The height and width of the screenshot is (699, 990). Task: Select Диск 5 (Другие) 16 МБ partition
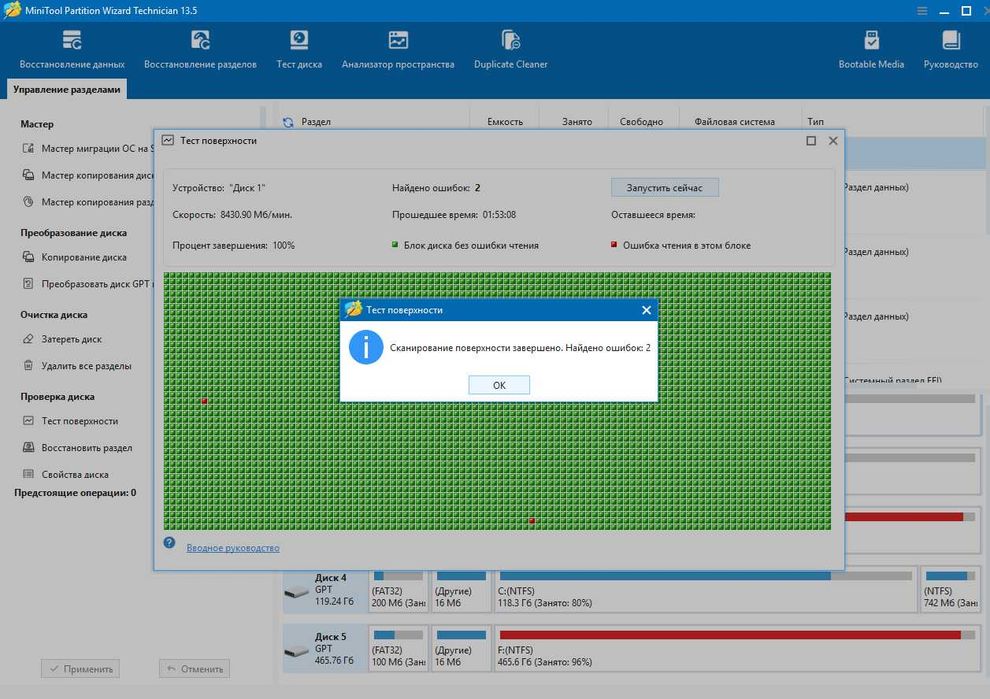coord(461,648)
